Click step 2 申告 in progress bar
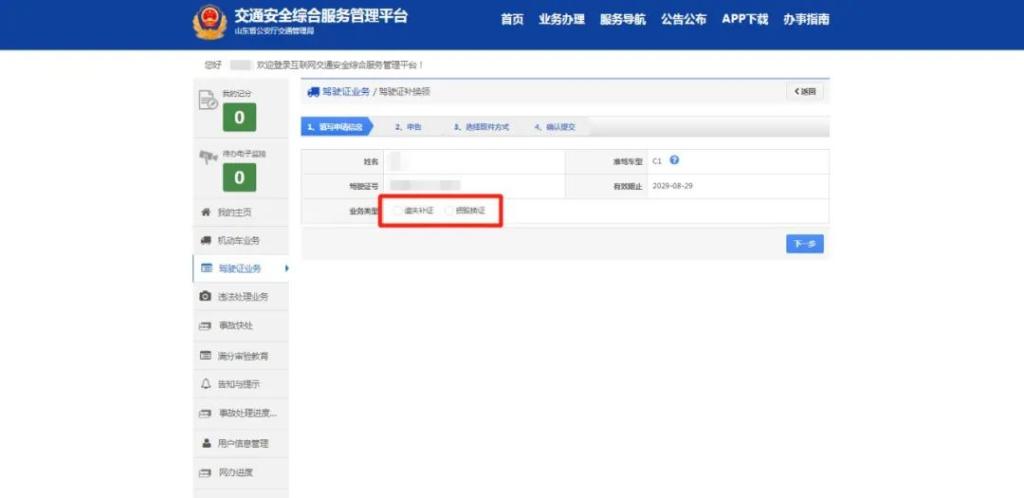This screenshot has width=1024, height=498. tap(408, 127)
